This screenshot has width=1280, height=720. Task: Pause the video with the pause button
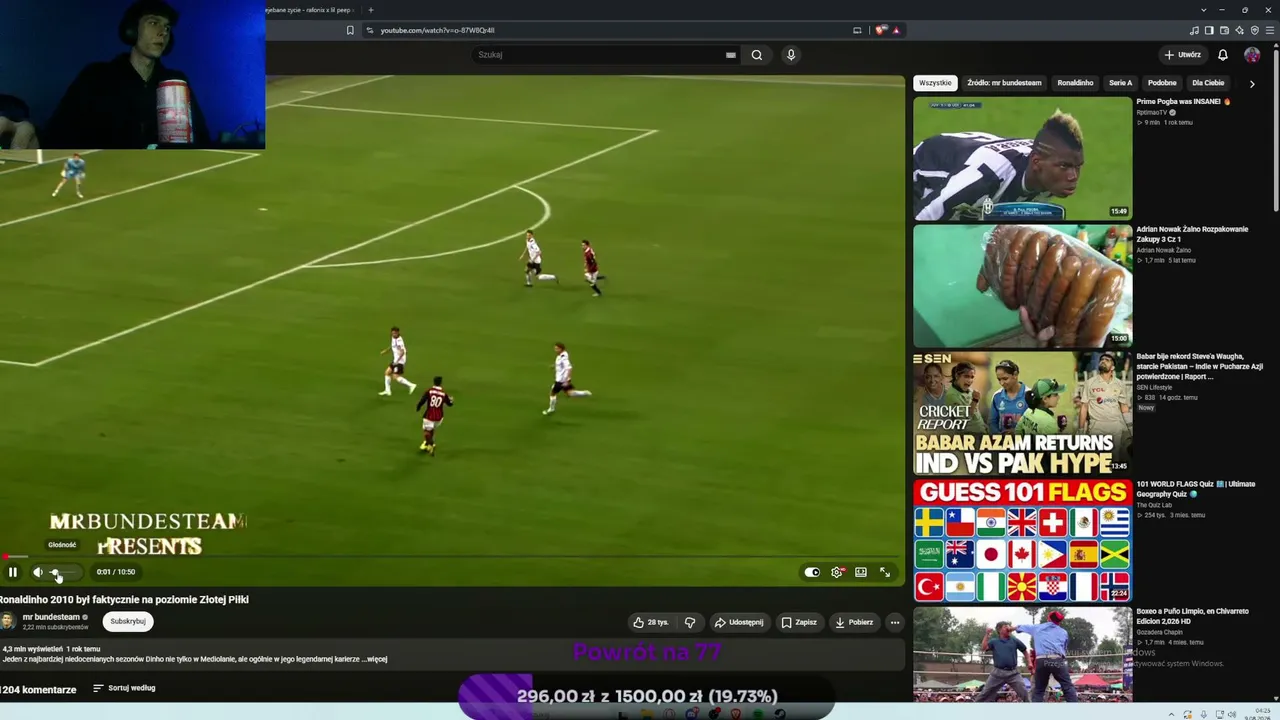pyautogui.click(x=13, y=572)
